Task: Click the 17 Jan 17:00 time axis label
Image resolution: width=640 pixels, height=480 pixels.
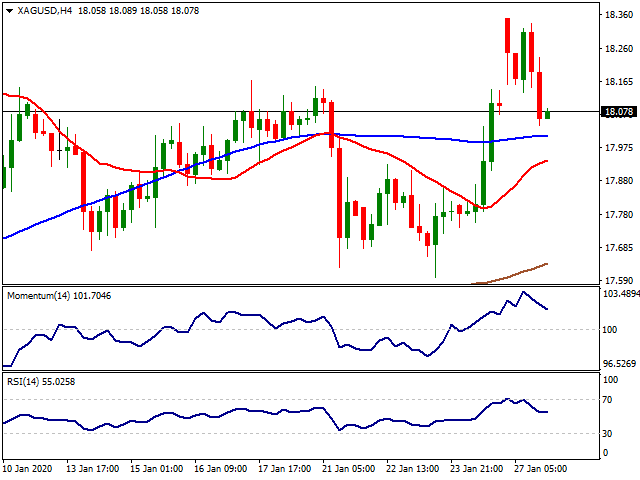Action: pos(285,469)
